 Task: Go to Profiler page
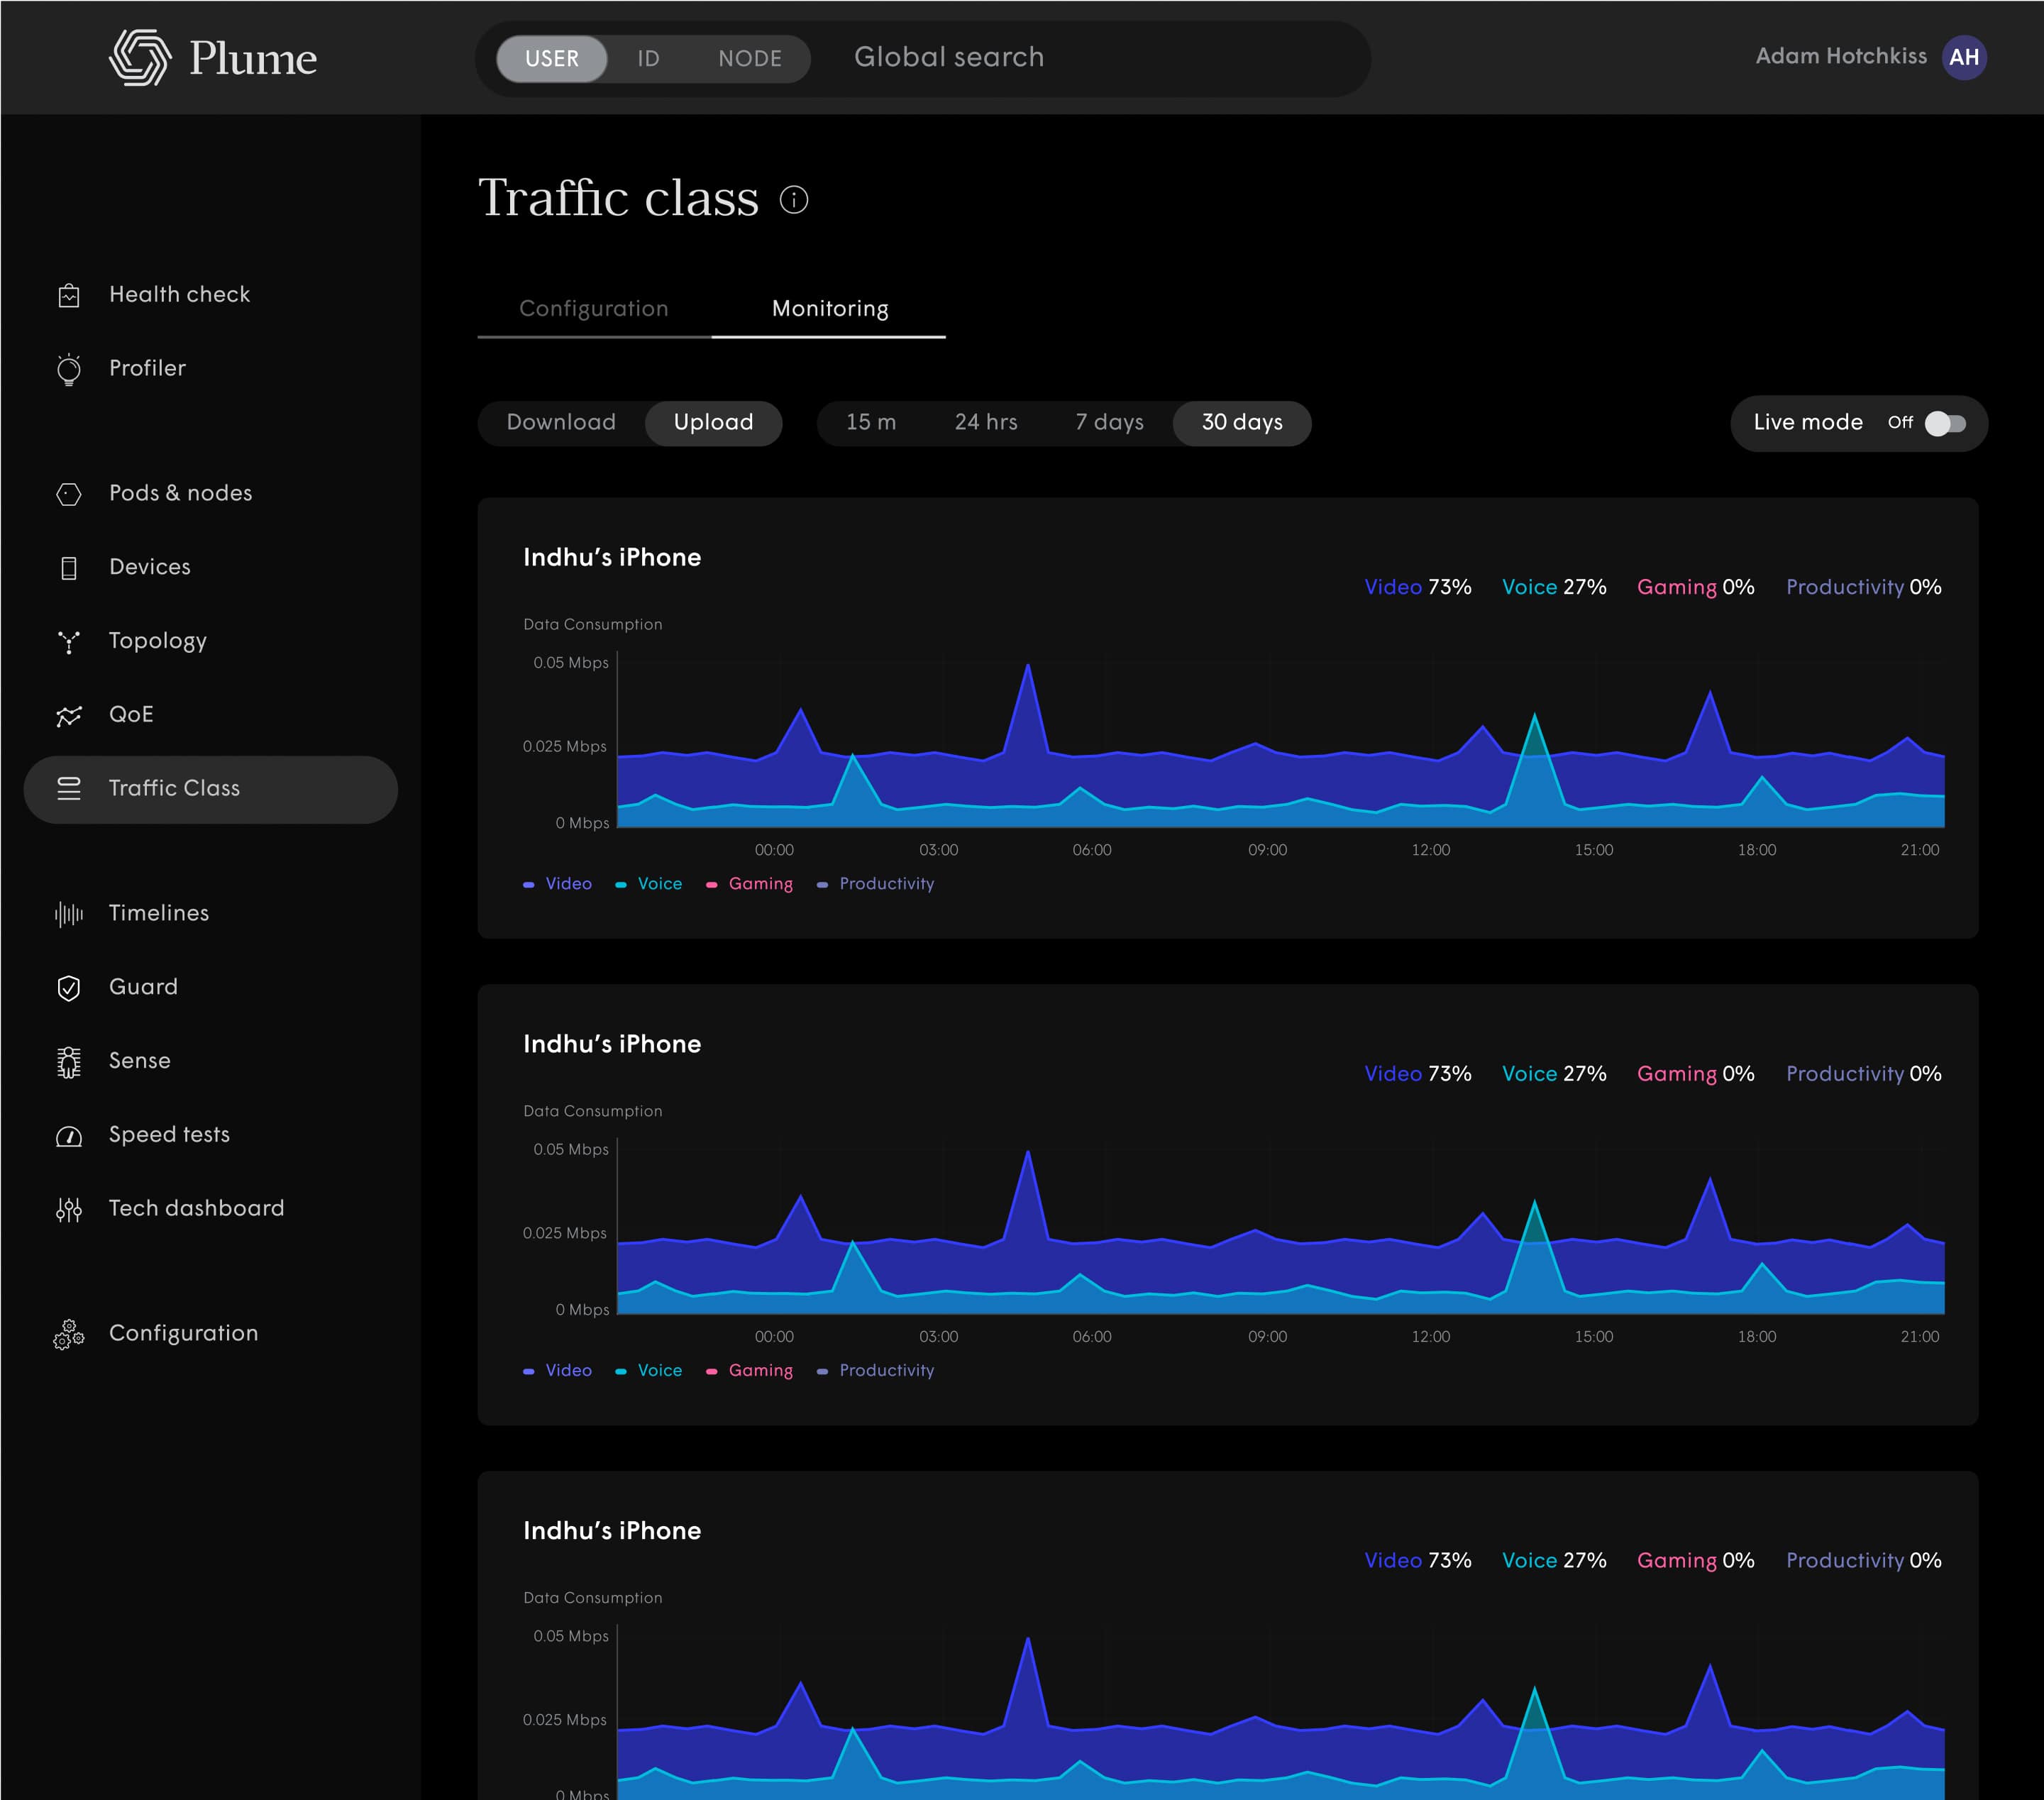click(147, 369)
